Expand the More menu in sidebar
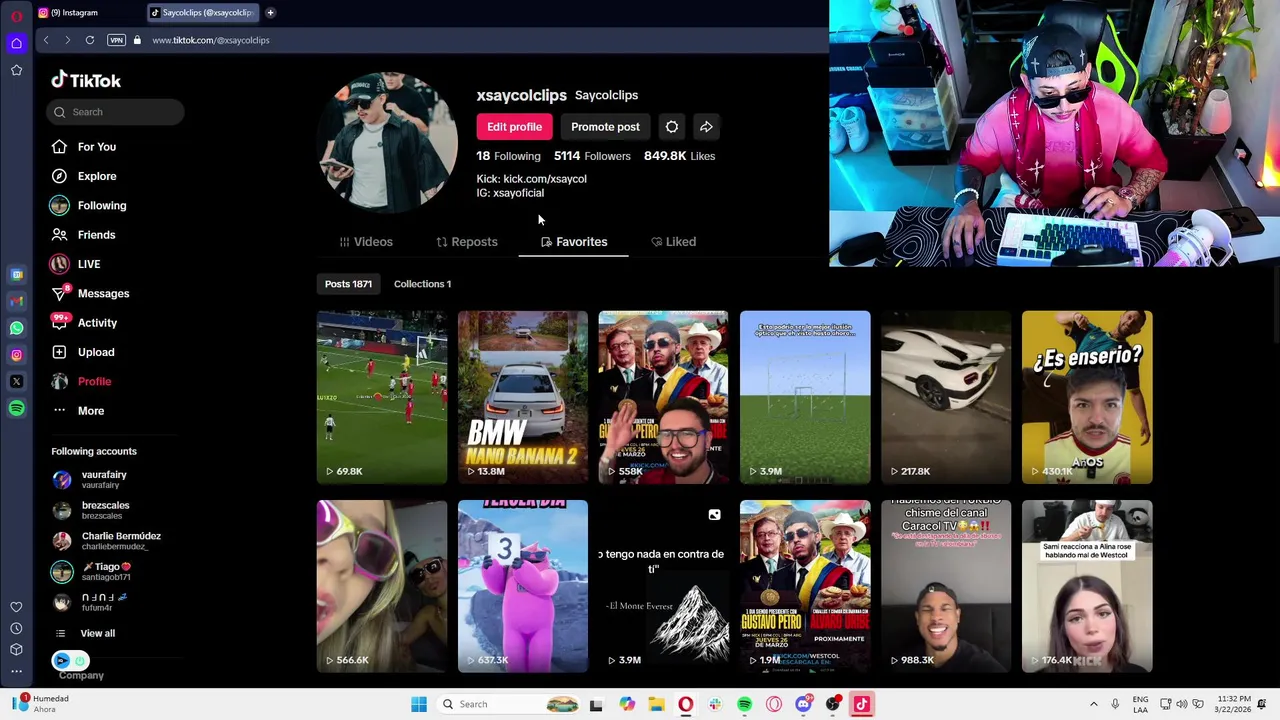 pos(78,411)
